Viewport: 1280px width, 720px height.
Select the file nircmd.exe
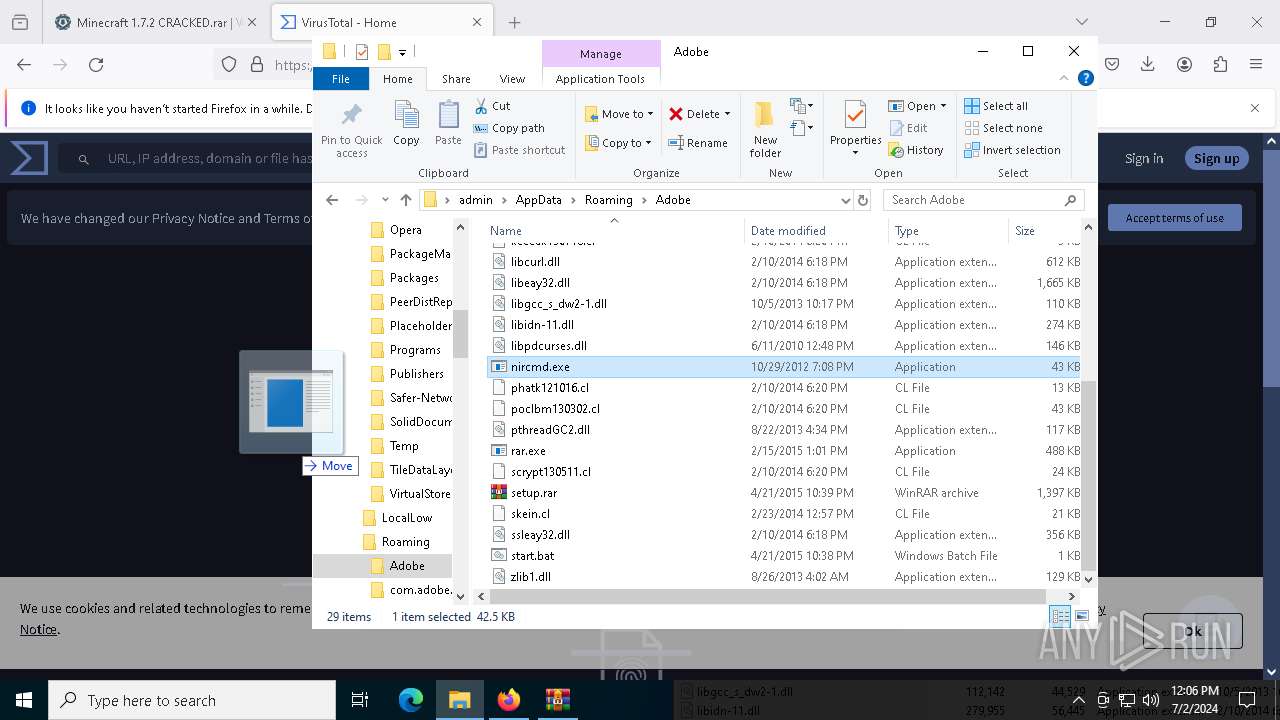click(785, 367)
